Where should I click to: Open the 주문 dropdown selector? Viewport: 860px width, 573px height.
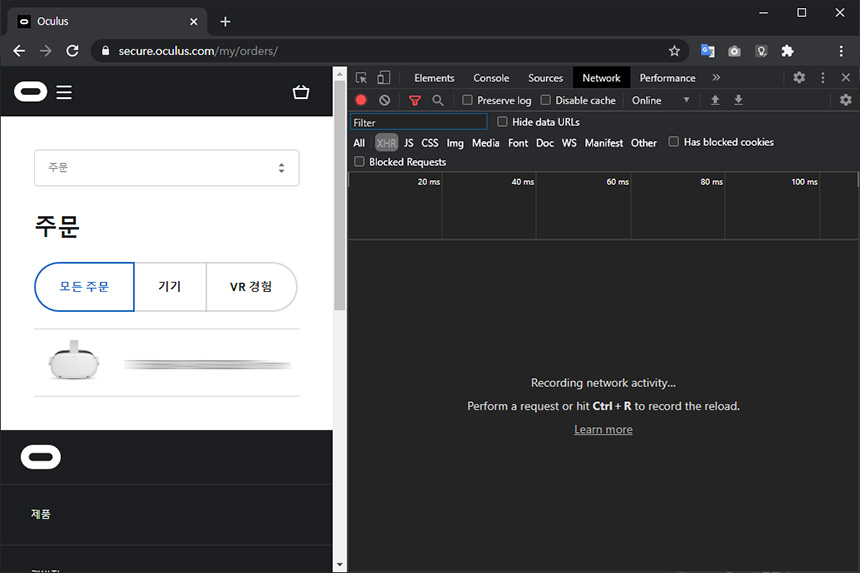(x=167, y=168)
